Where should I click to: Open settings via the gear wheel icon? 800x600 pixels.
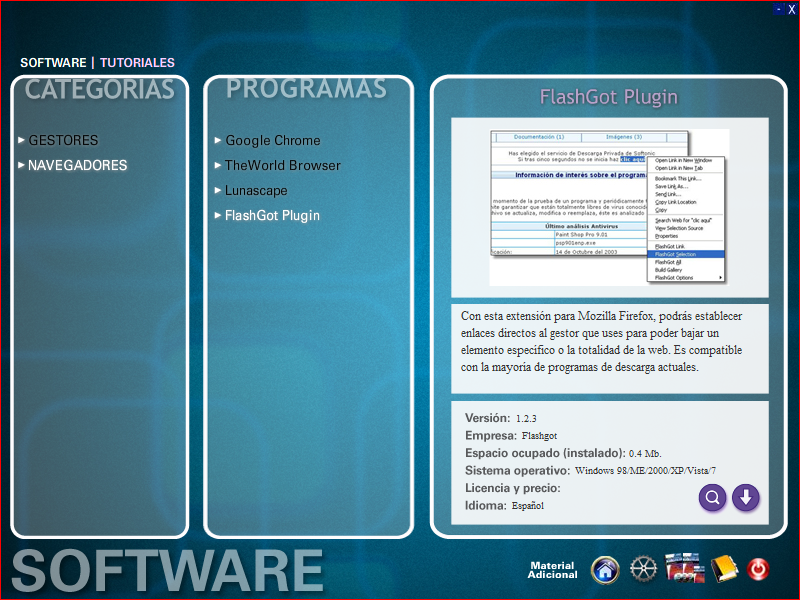coord(643,569)
